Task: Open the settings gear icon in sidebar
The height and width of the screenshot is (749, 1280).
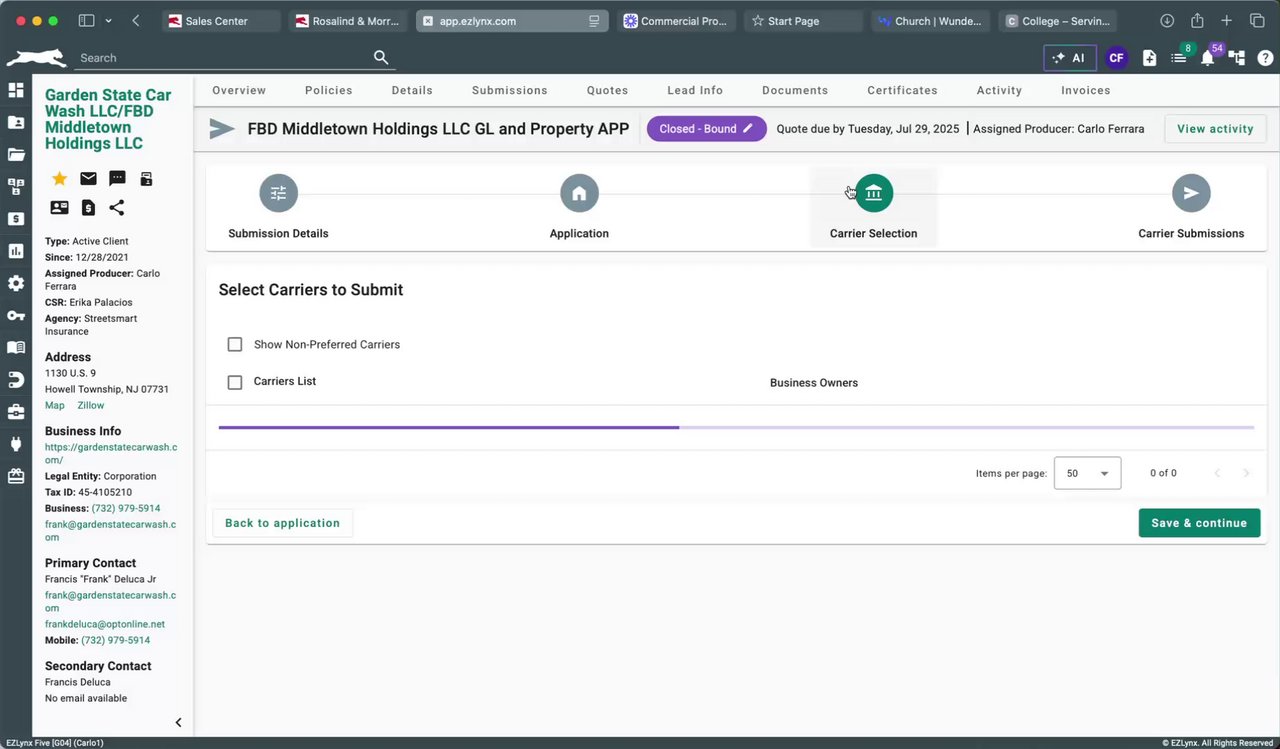Action: (x=16, y=283)
